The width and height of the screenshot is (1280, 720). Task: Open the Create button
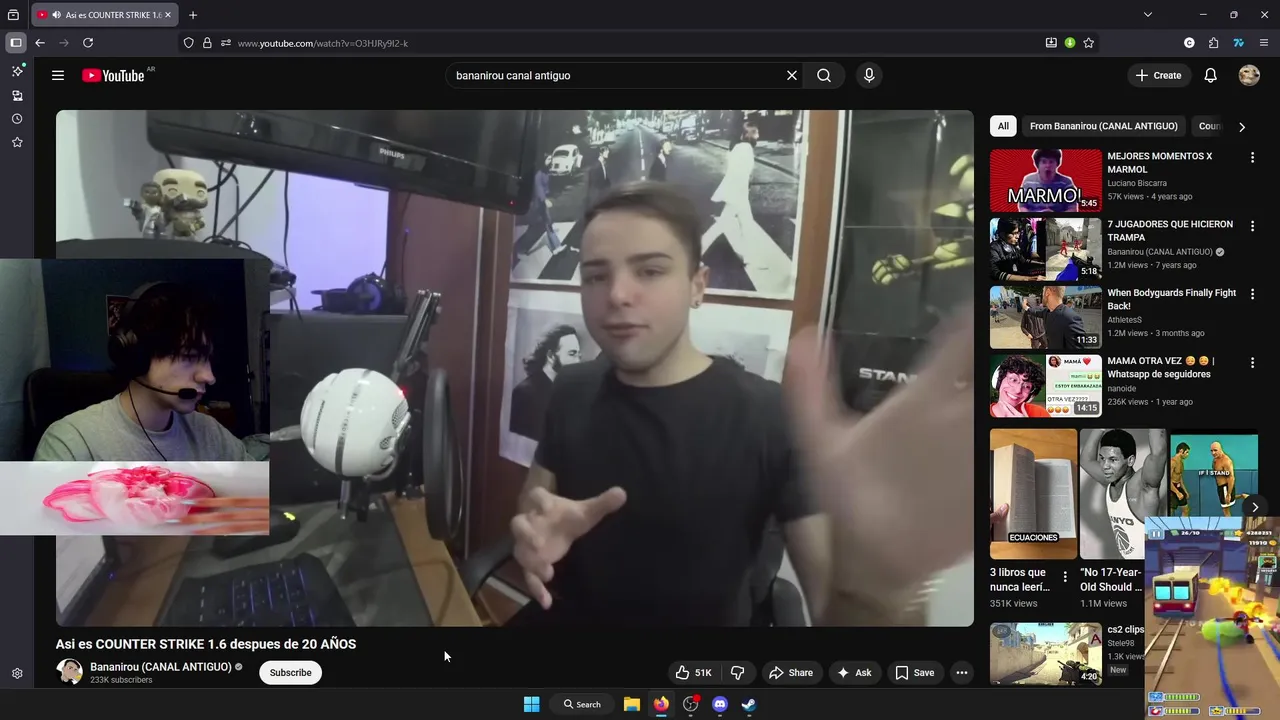pyautogui.click(x=1158, y=75)
